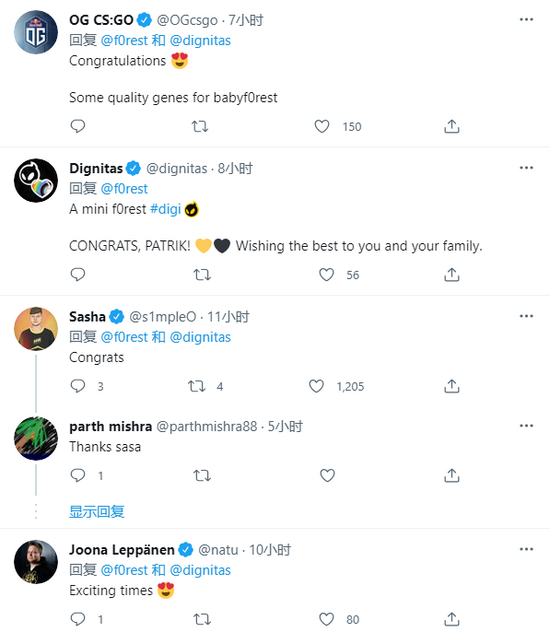Like the Dignitas mini f0rest tweet

point(327,275)
